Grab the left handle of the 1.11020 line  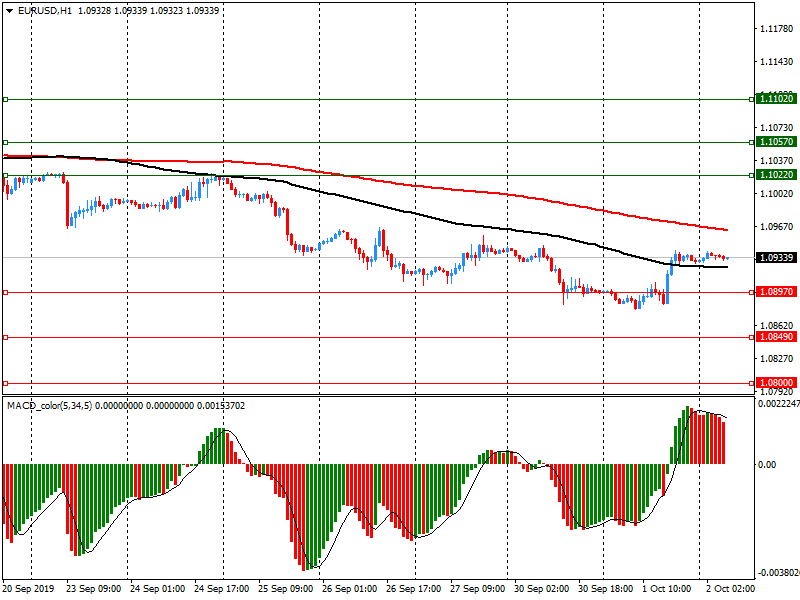click(6, 99)
